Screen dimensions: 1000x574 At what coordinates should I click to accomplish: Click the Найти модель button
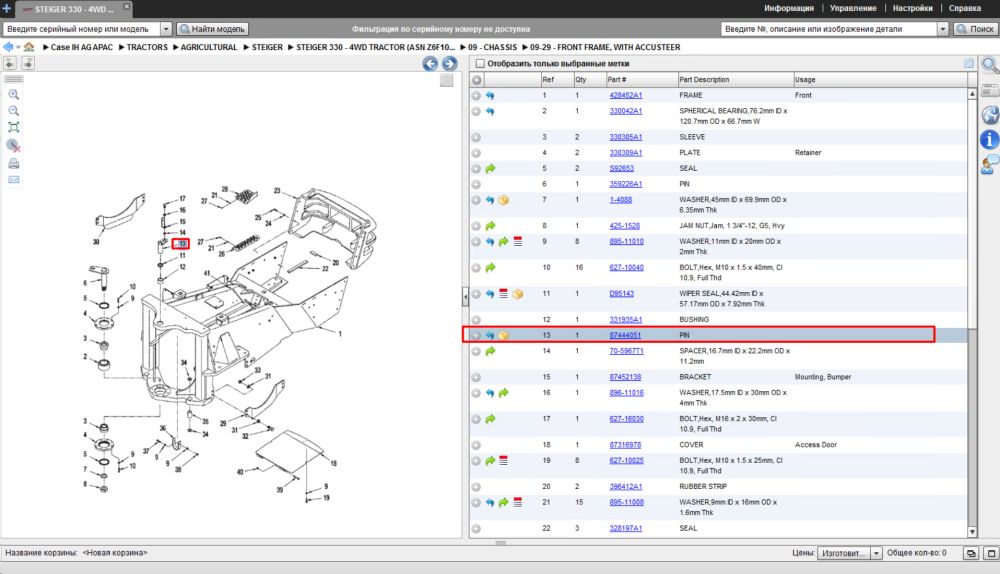click(212, 29)
